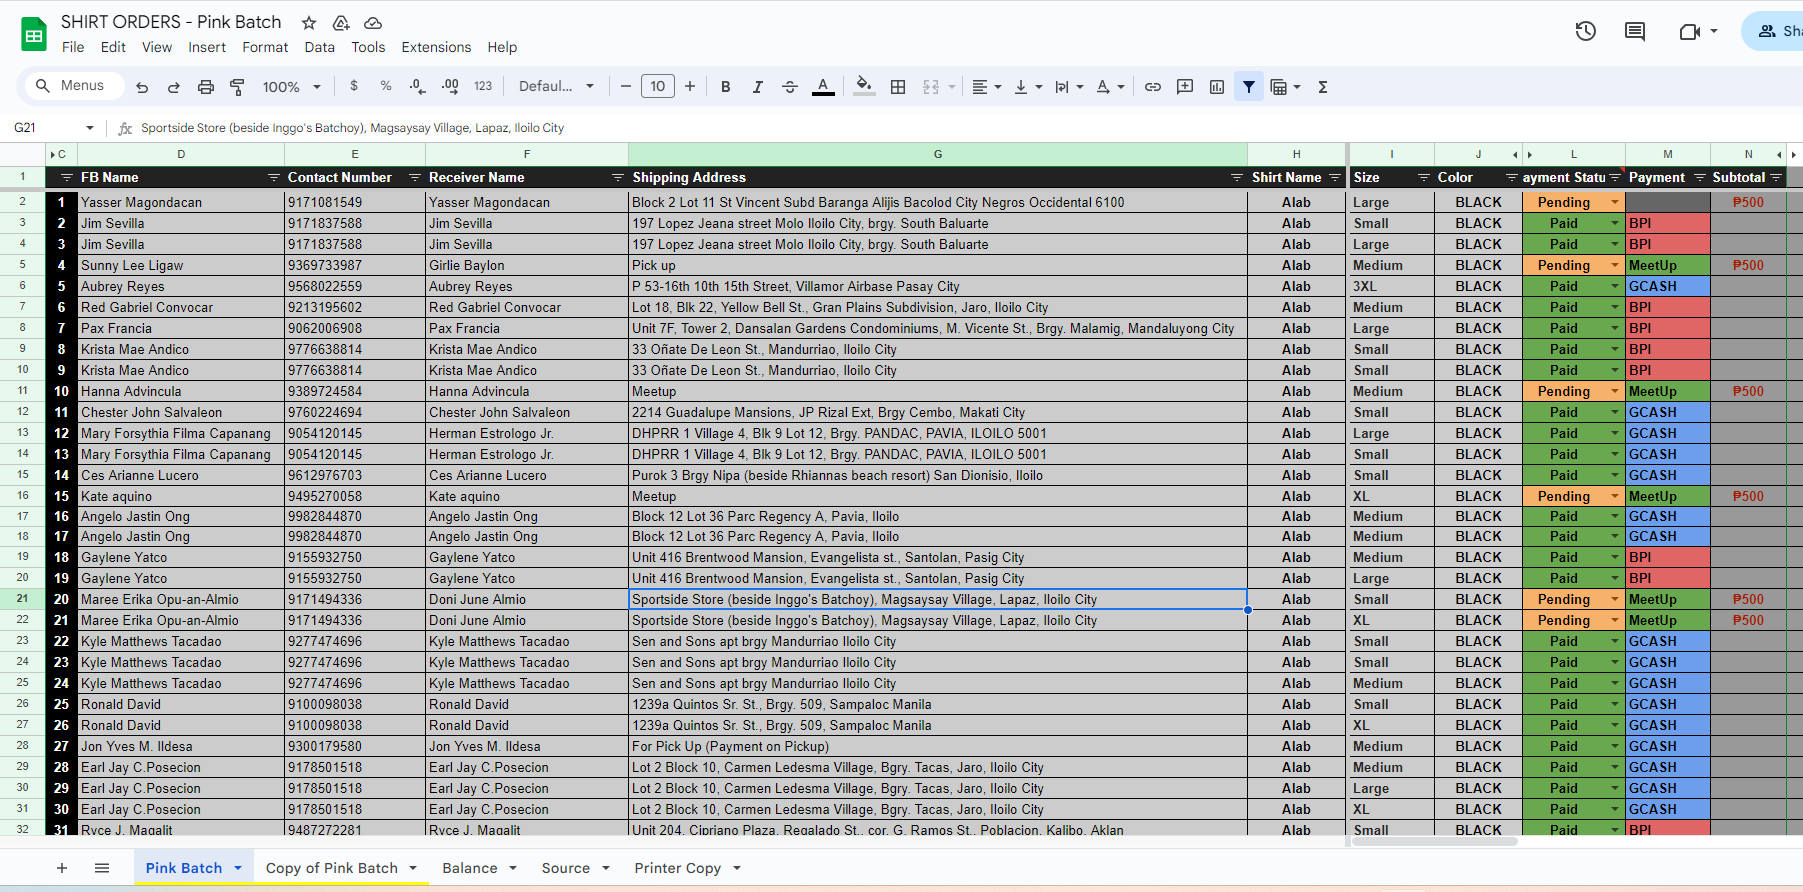1803x892 pixels.
Task: Open filter views dropdown
Action: [1285, 87]
